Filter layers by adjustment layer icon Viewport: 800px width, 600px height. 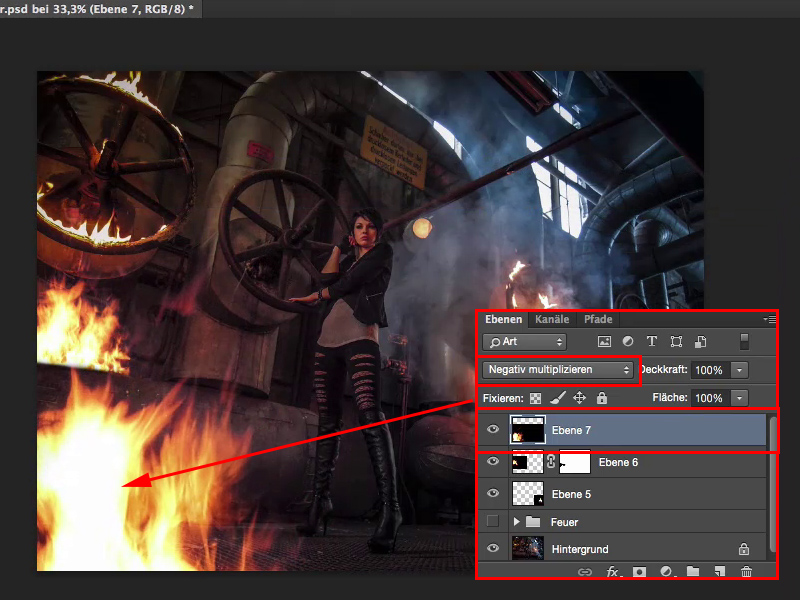[628, 341]
